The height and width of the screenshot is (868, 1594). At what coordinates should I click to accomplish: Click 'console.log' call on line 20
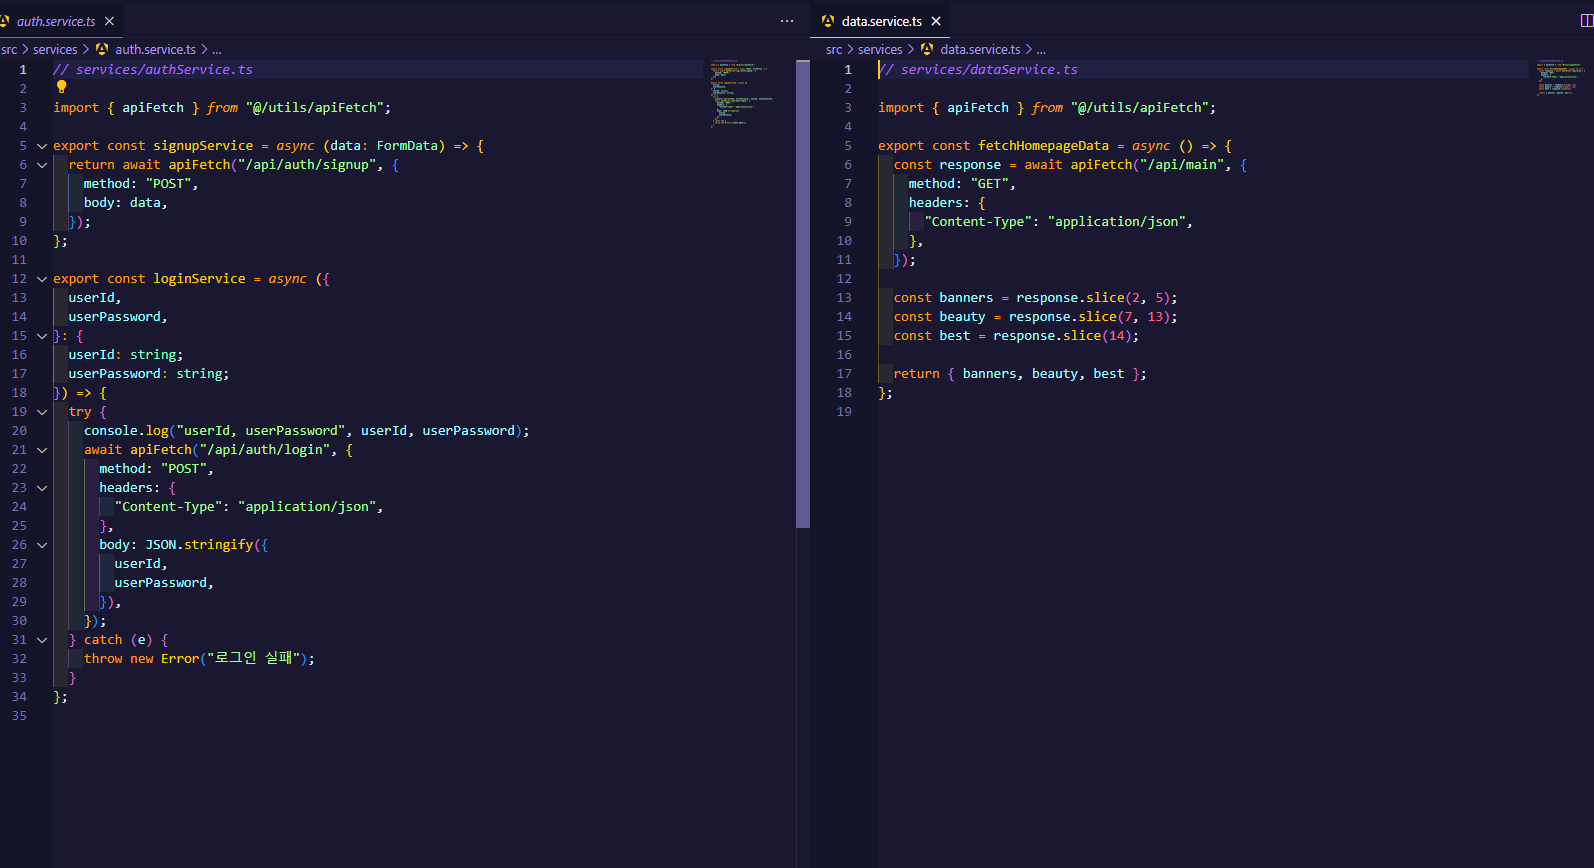coord(126,431)
